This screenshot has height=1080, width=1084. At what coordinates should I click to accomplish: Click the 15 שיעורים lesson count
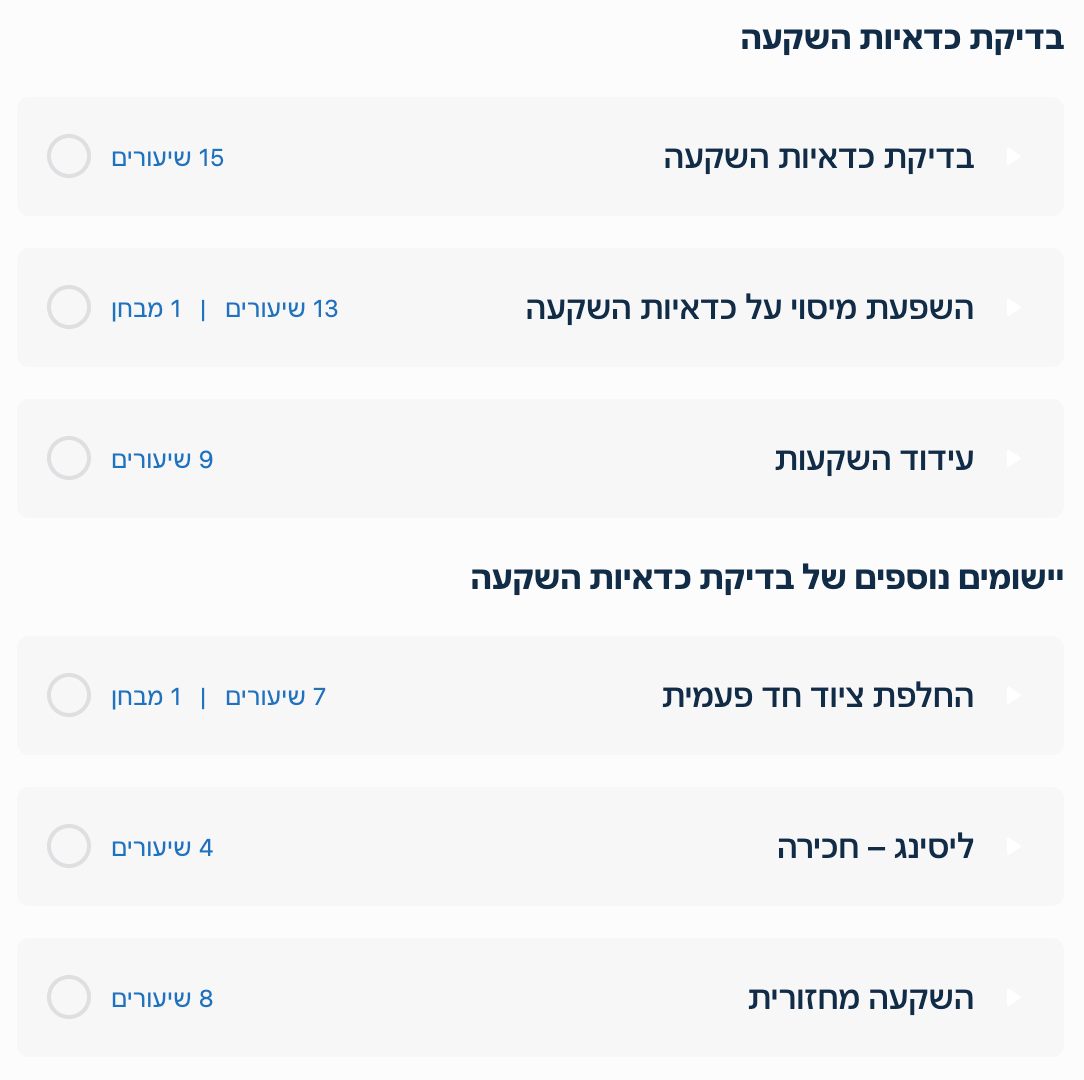[167, 158]
